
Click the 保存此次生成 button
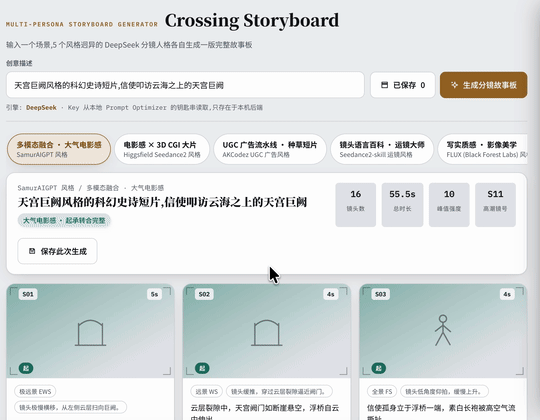tap(58, 251)
